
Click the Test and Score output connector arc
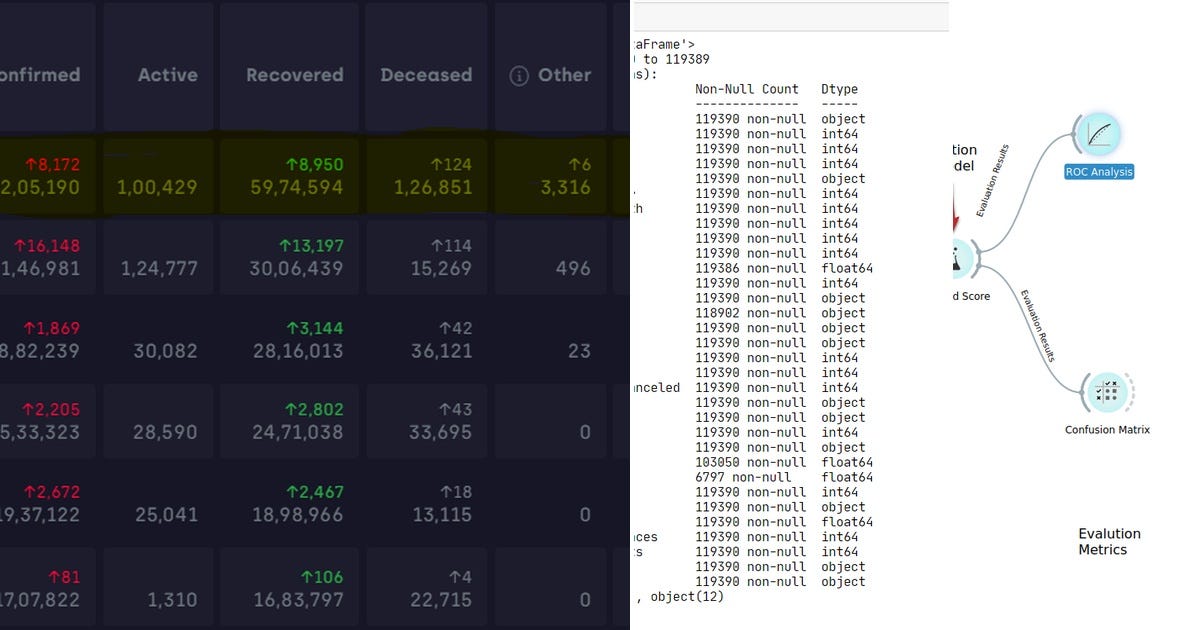[978, 258]
